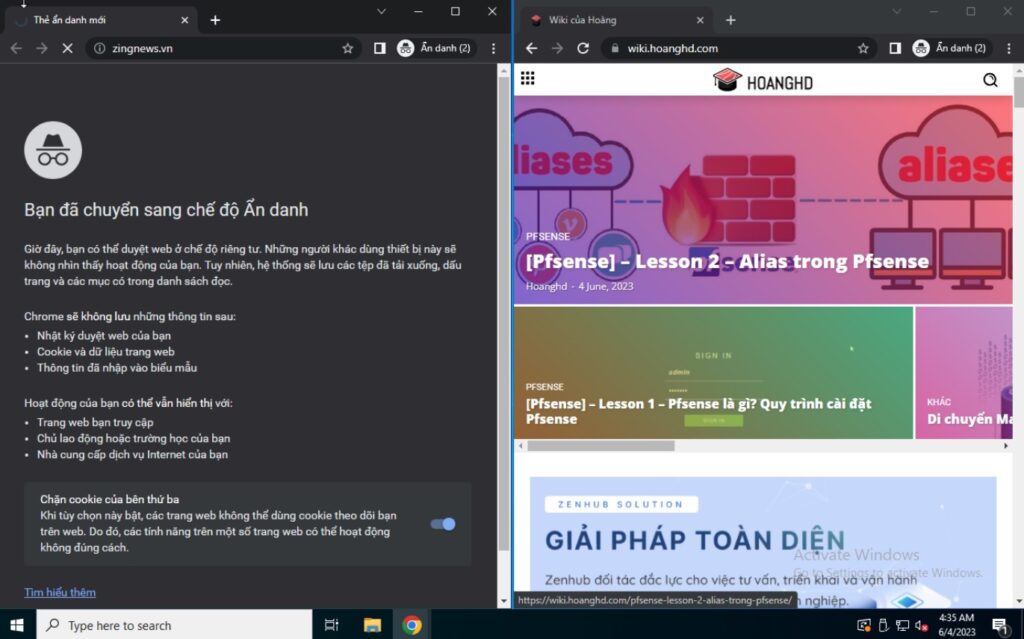
Task: Open Chrome menu in left window
Action: 493,48
